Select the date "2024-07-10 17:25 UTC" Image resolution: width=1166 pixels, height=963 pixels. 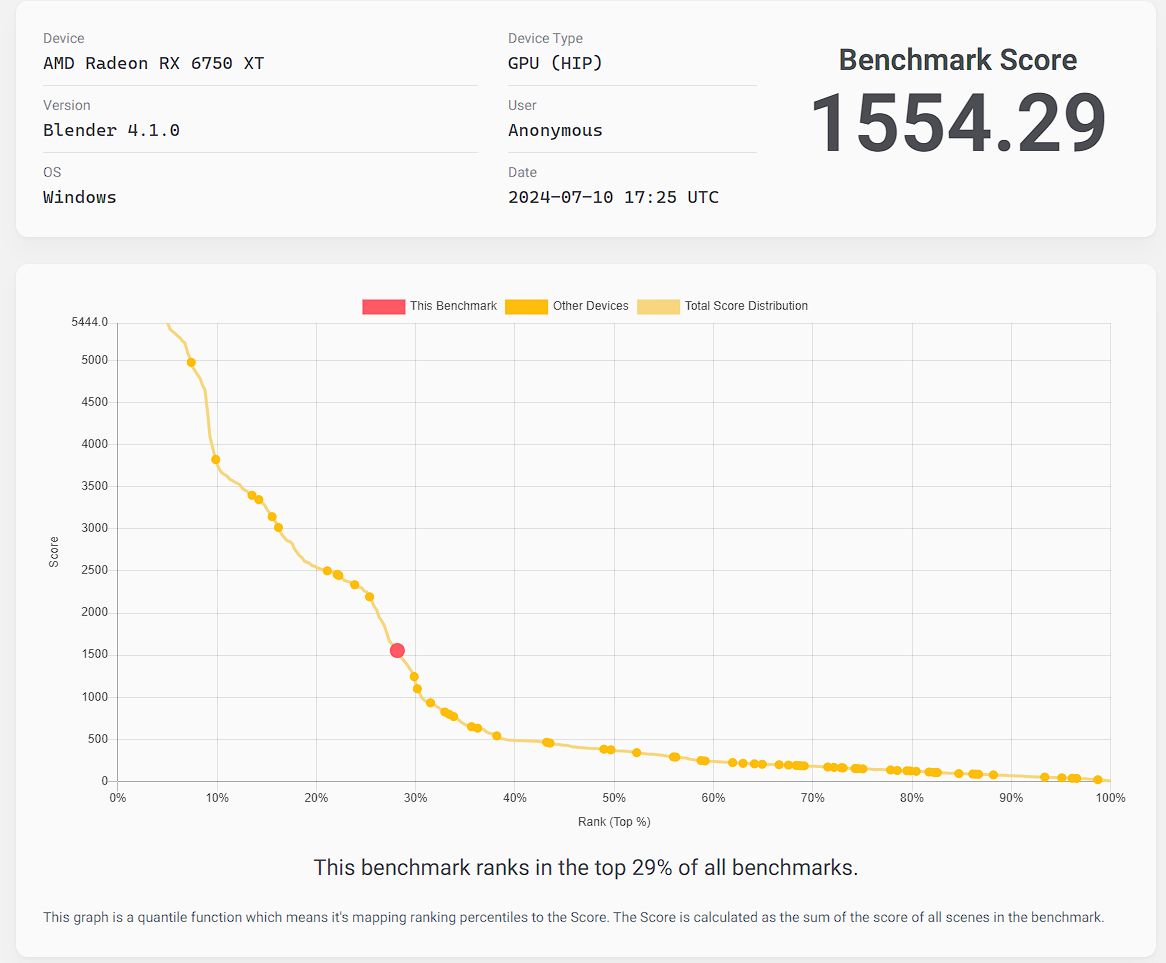click(x=613, y=197)
